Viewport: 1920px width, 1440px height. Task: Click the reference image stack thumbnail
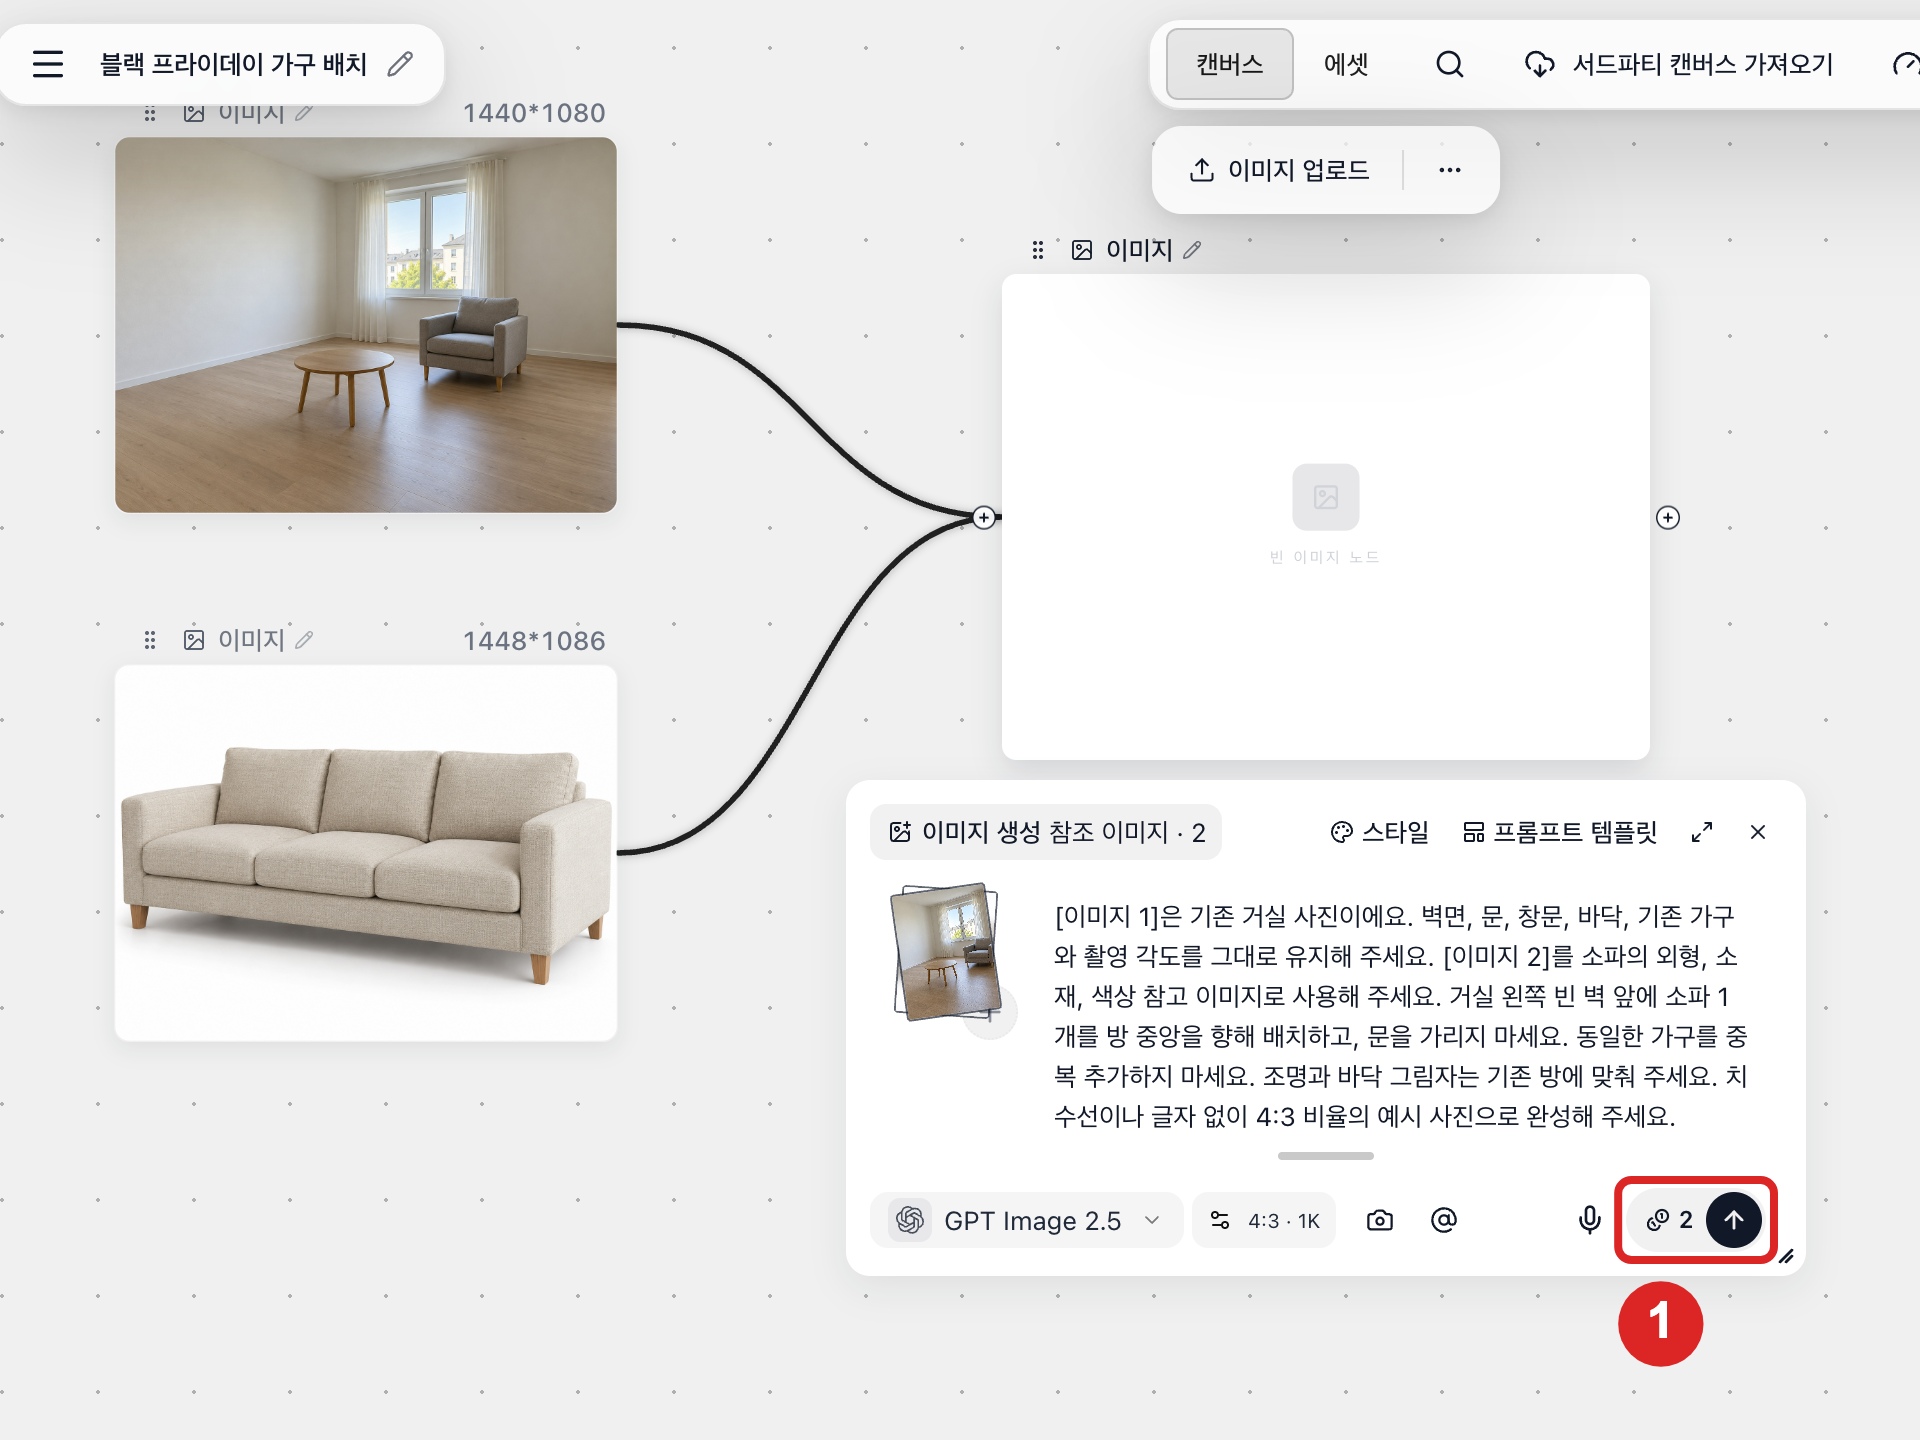[x=946, y=952]
